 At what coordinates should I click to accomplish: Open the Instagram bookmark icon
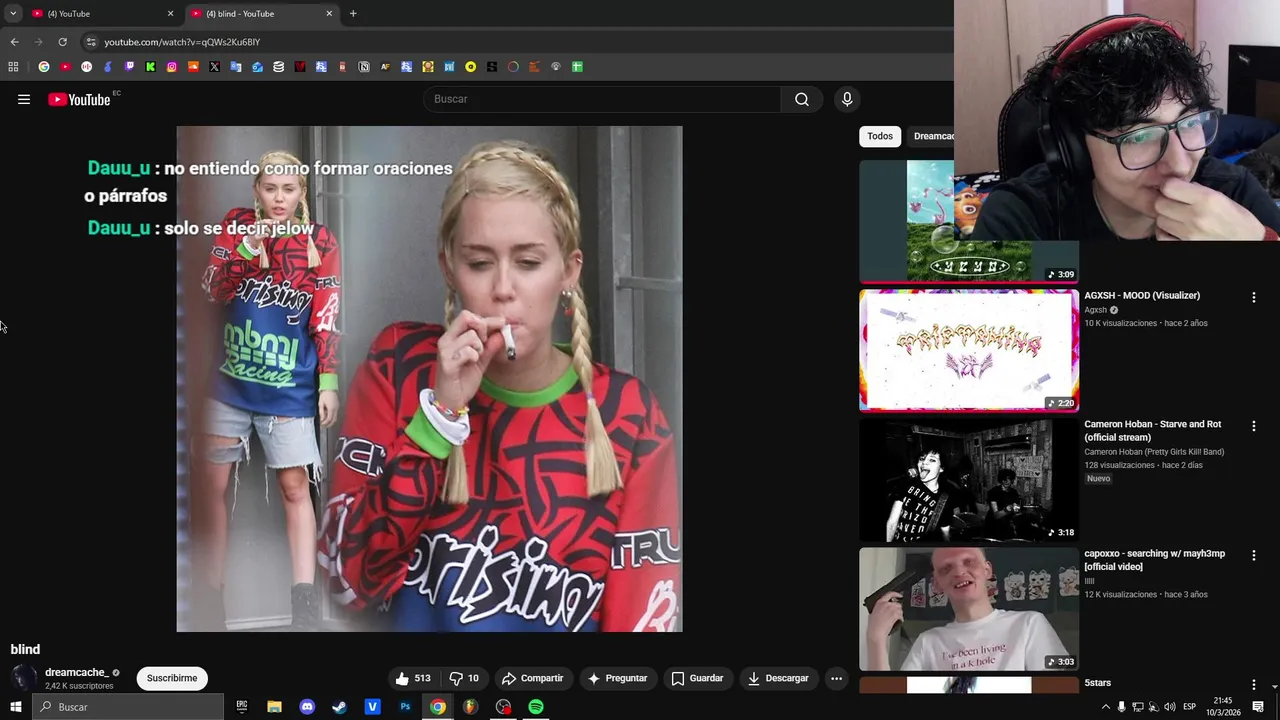pos(172,67)
